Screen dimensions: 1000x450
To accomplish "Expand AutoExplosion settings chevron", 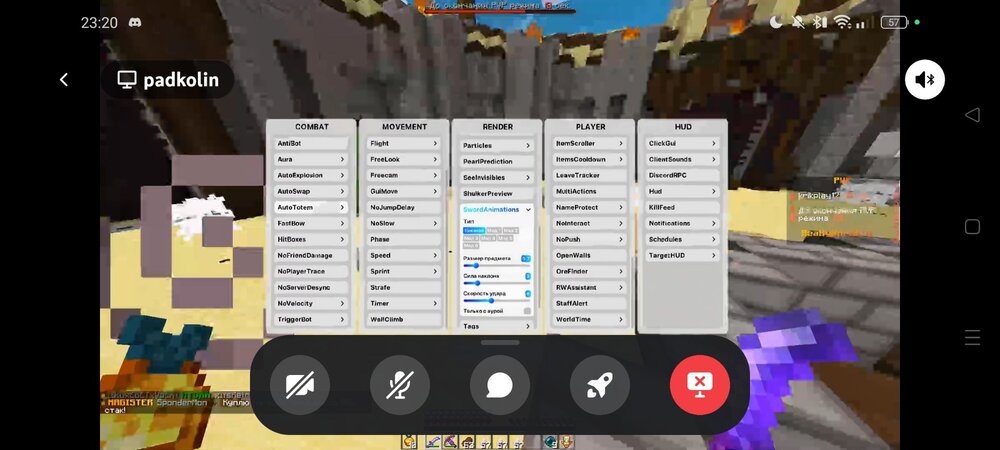I will click(x=342, y=175).
